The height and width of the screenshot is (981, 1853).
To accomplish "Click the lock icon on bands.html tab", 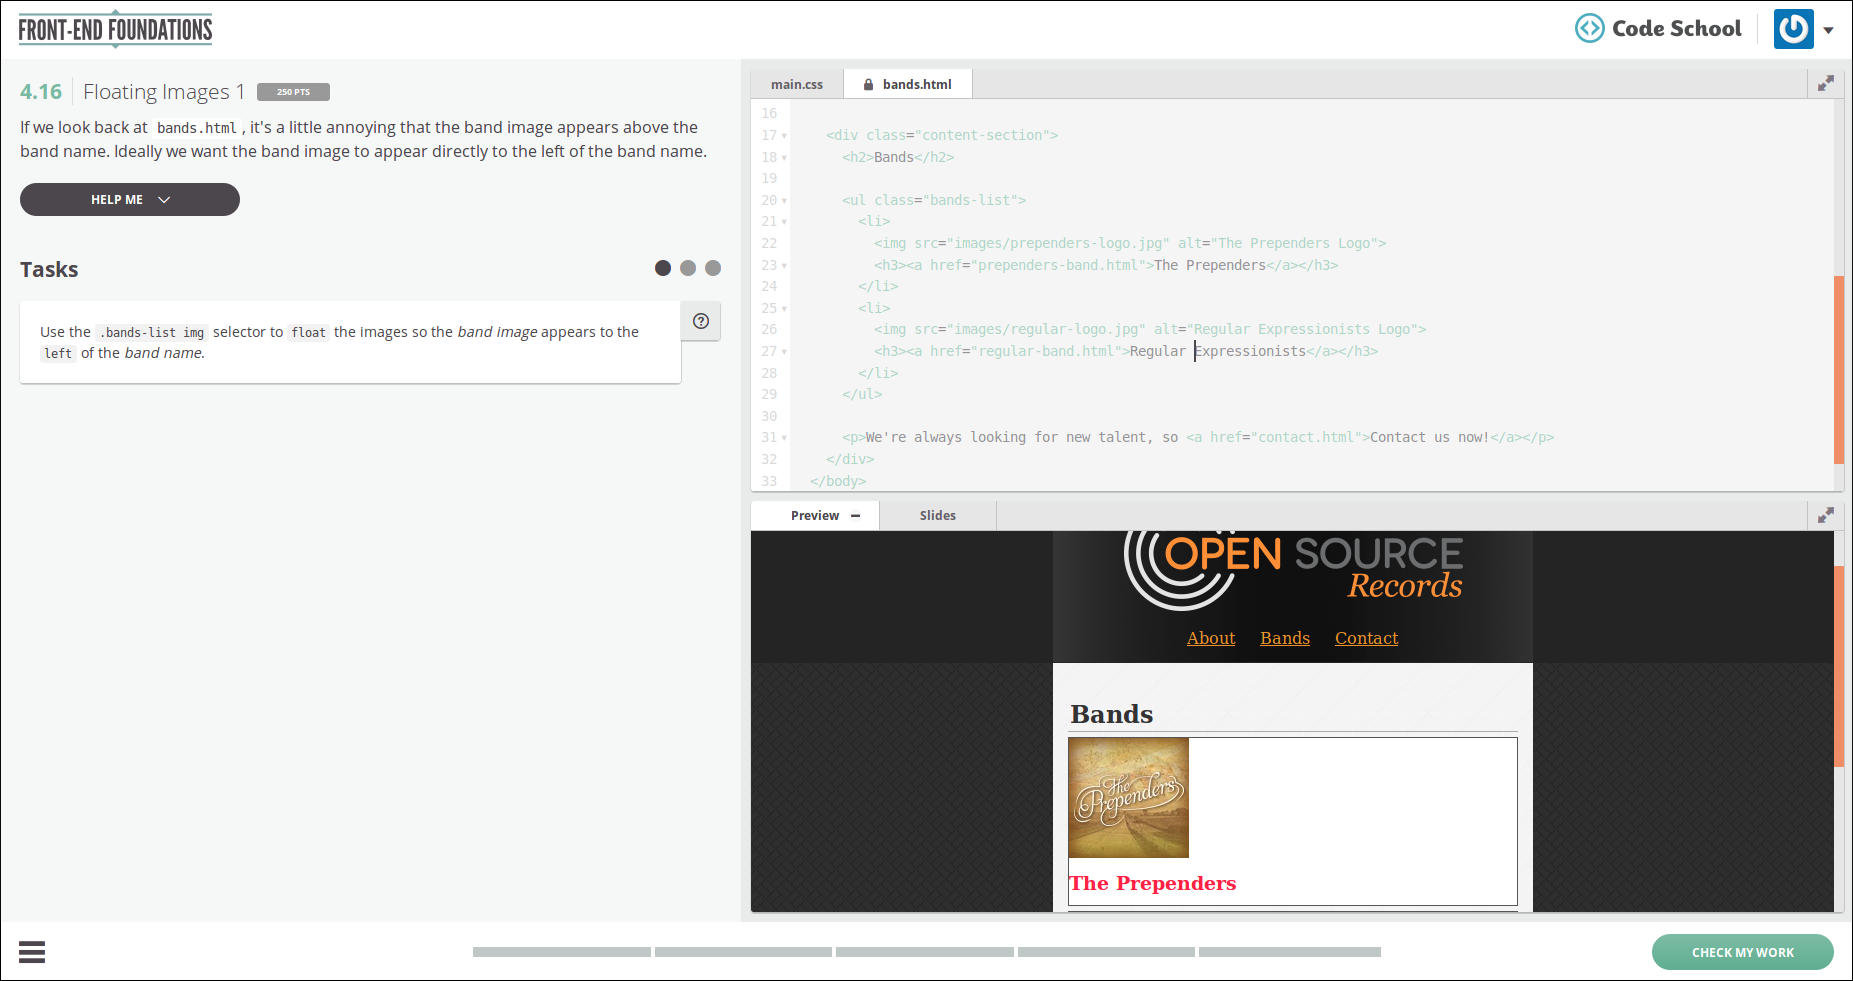I will coord(868,85).
